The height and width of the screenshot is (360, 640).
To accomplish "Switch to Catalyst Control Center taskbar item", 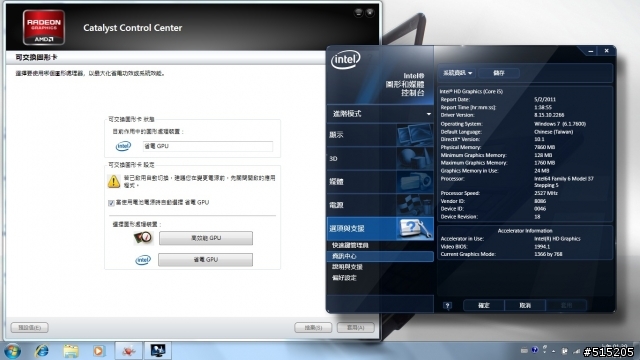I will coord(129,351).
